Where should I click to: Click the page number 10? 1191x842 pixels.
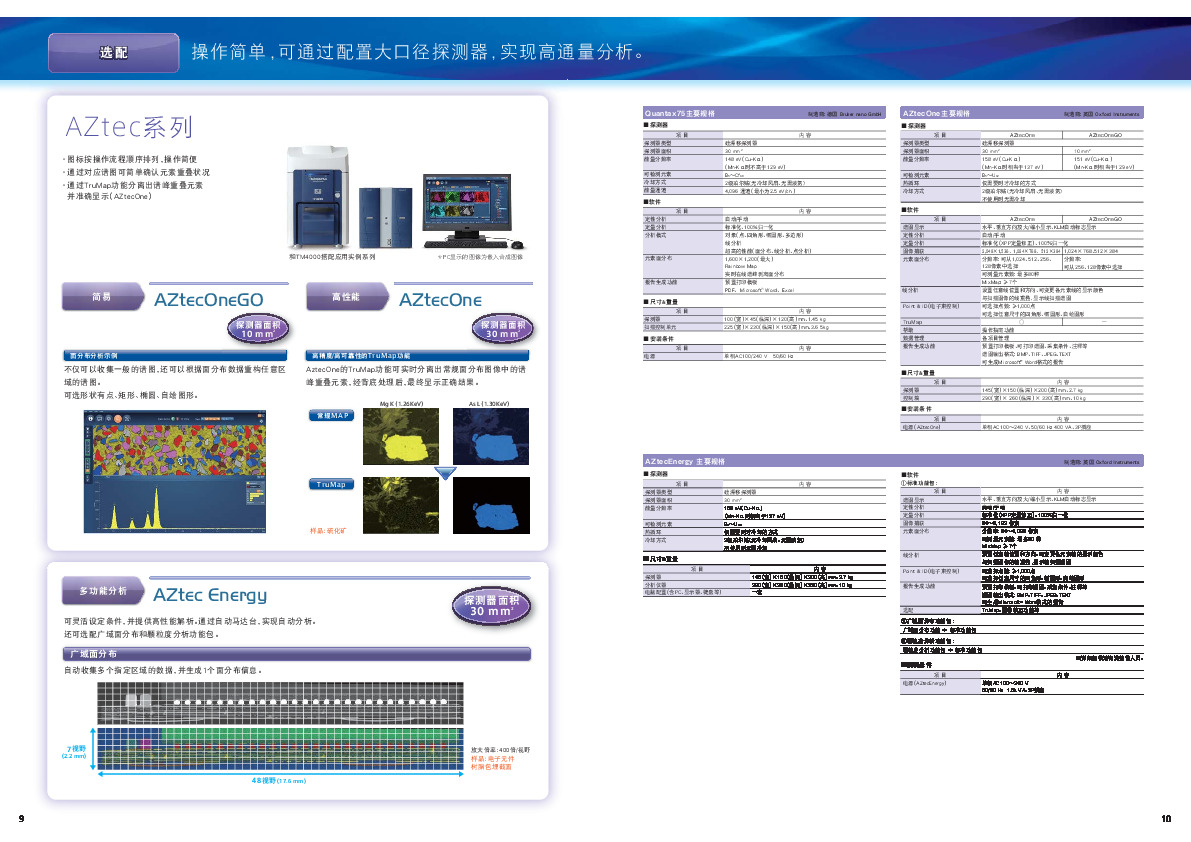point(1166,818)
